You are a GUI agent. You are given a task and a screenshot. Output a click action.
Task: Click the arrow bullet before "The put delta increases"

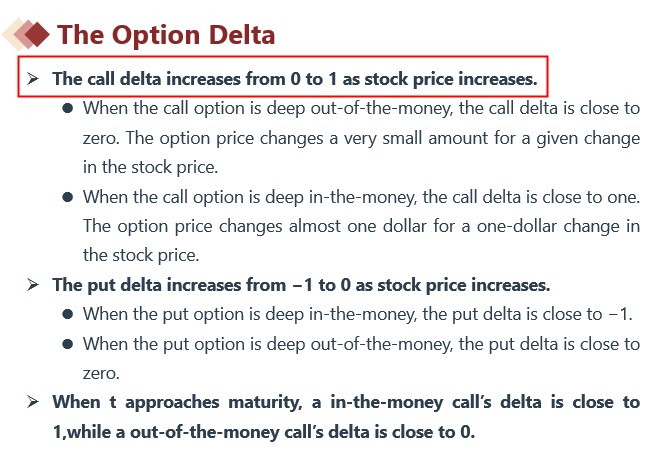point(34,285)
